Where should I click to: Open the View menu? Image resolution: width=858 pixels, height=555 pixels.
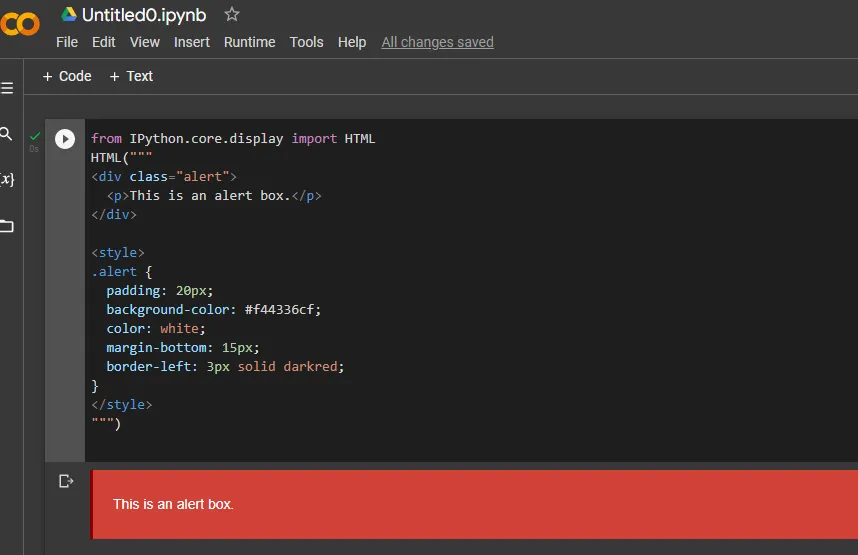144,42
